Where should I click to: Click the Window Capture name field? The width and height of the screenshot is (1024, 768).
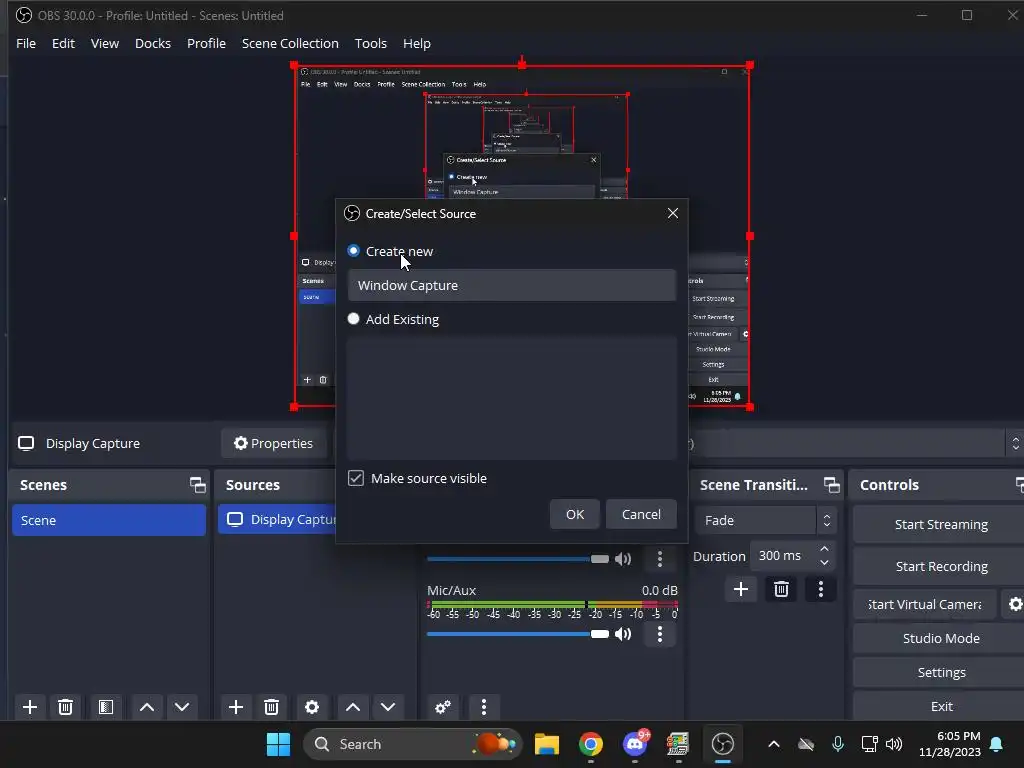[x=512, y=285]
